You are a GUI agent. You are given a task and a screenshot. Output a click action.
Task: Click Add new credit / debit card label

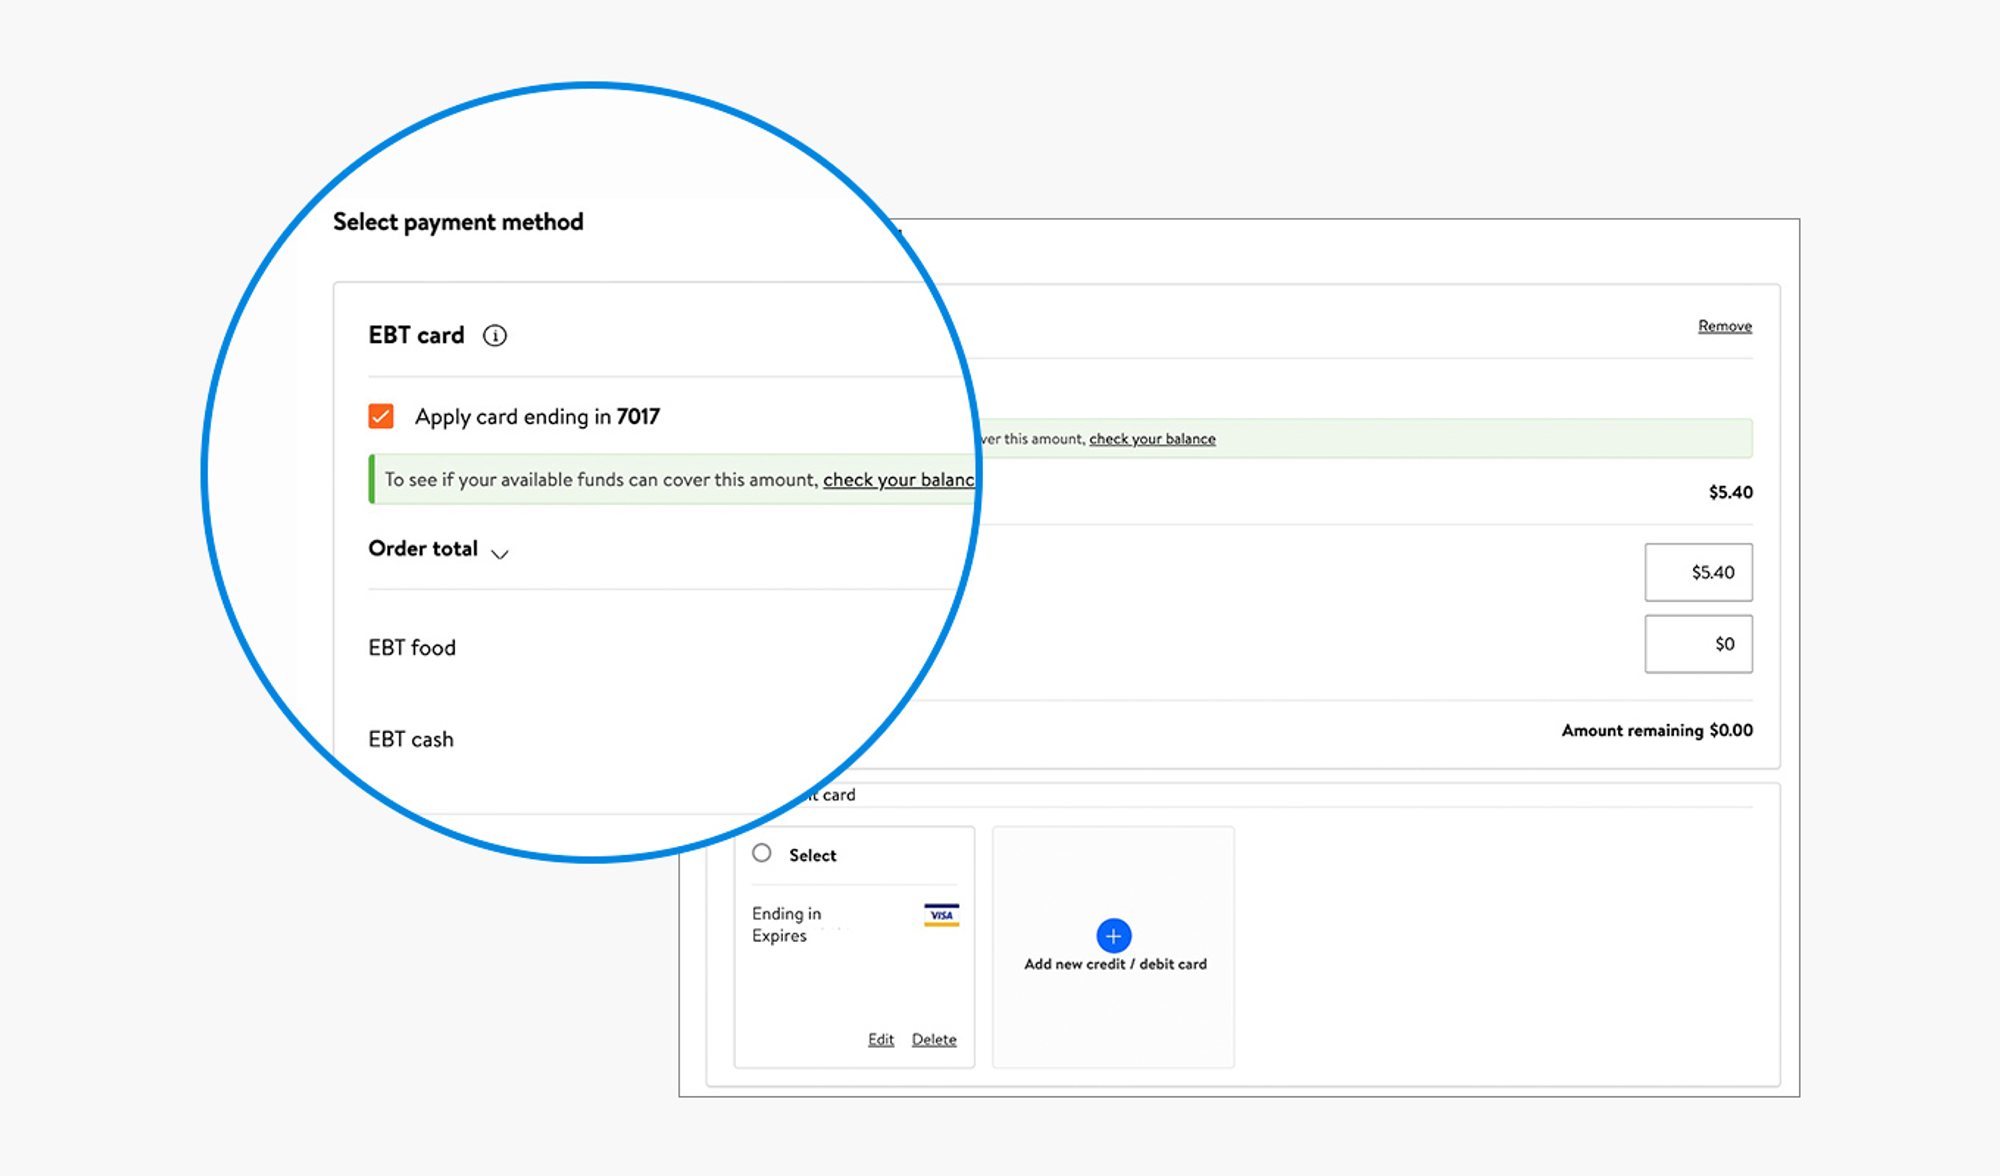pos(1115,964)
